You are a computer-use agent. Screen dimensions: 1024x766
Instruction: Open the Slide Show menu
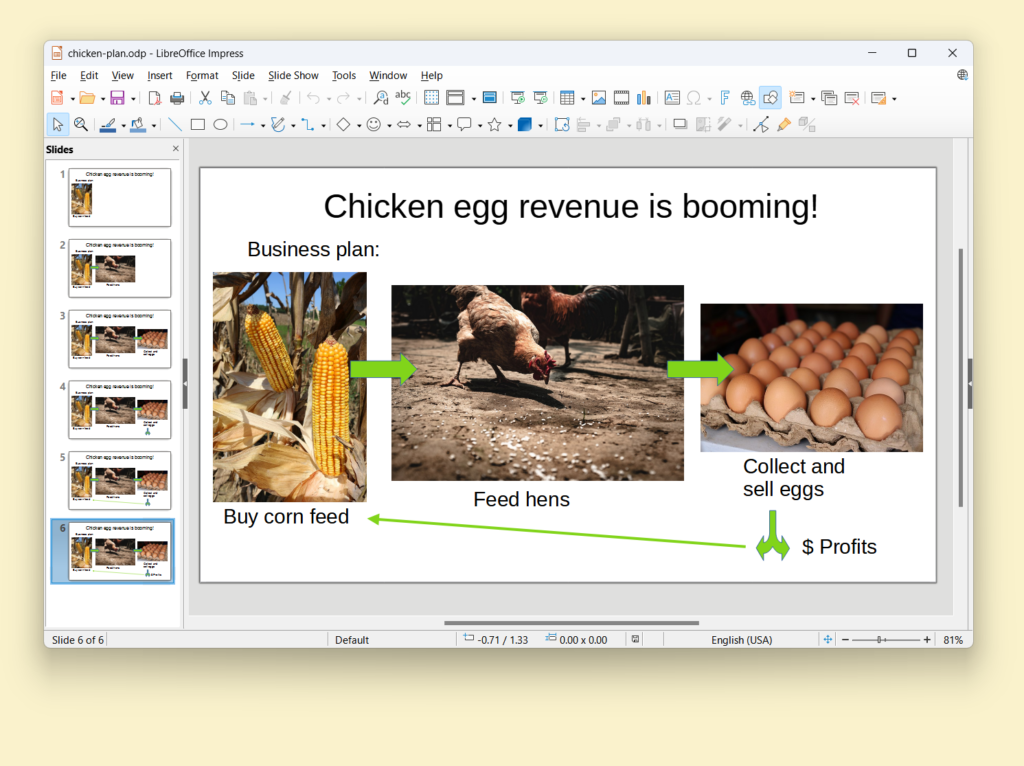pos(293,75)
